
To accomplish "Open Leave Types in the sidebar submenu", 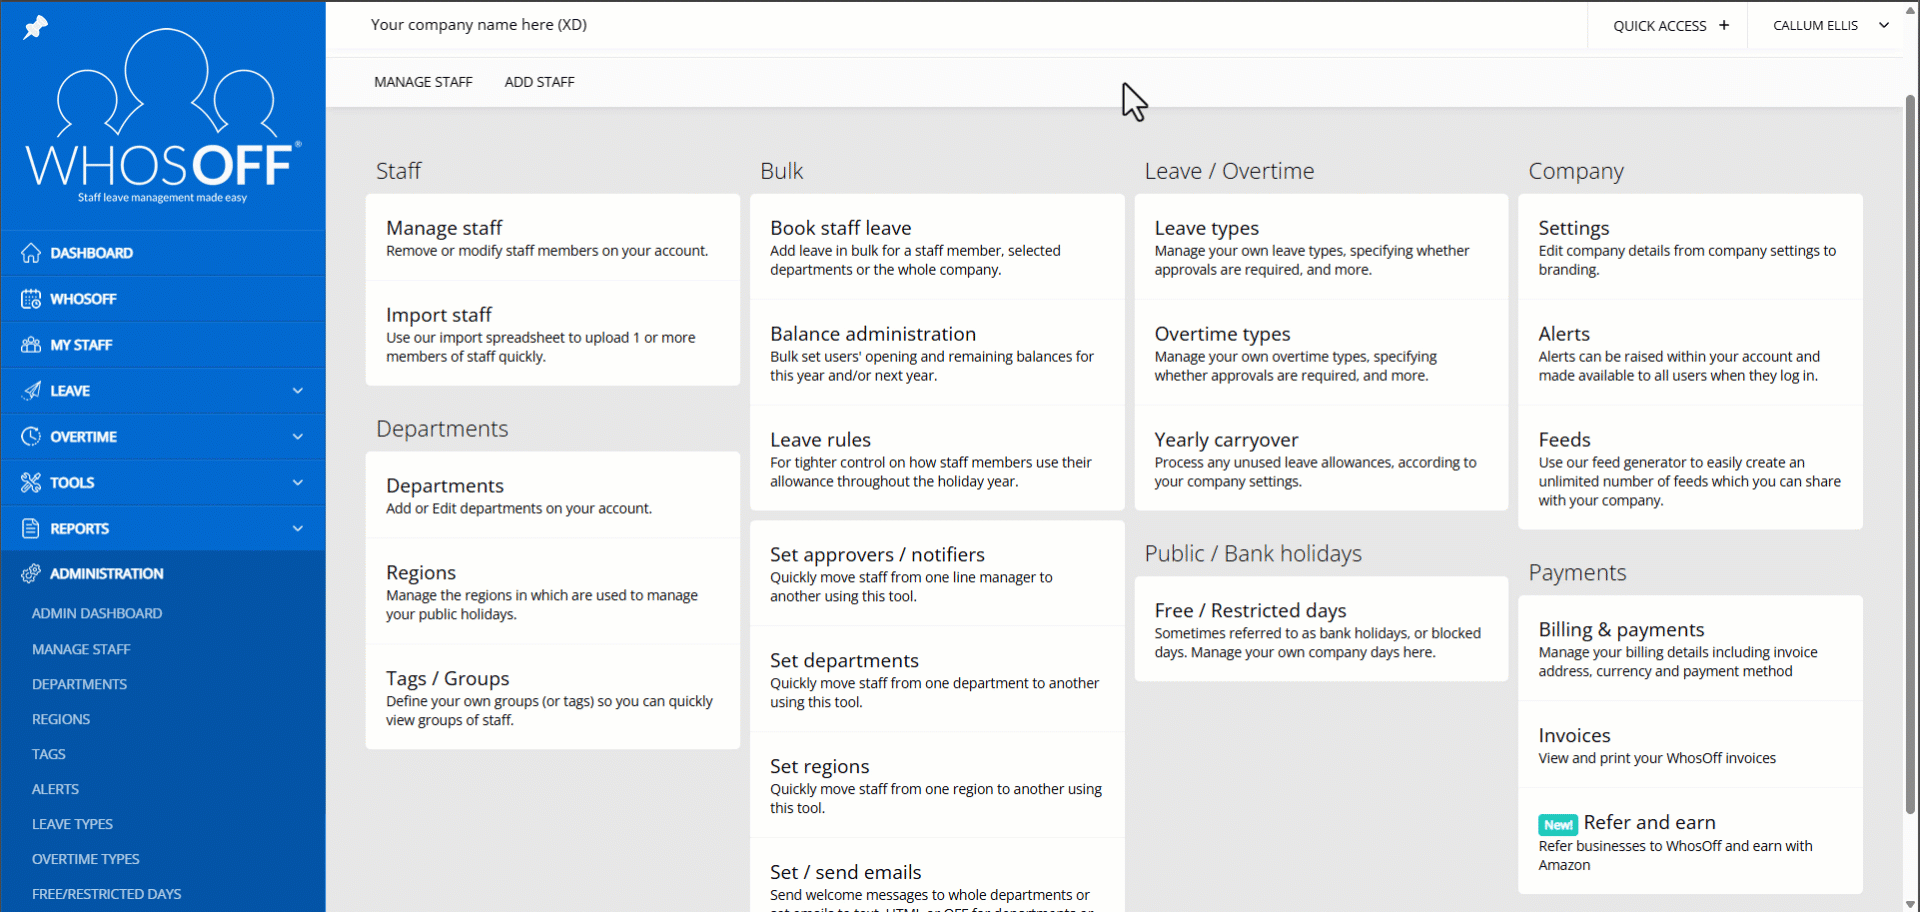I will pos(72,824).
